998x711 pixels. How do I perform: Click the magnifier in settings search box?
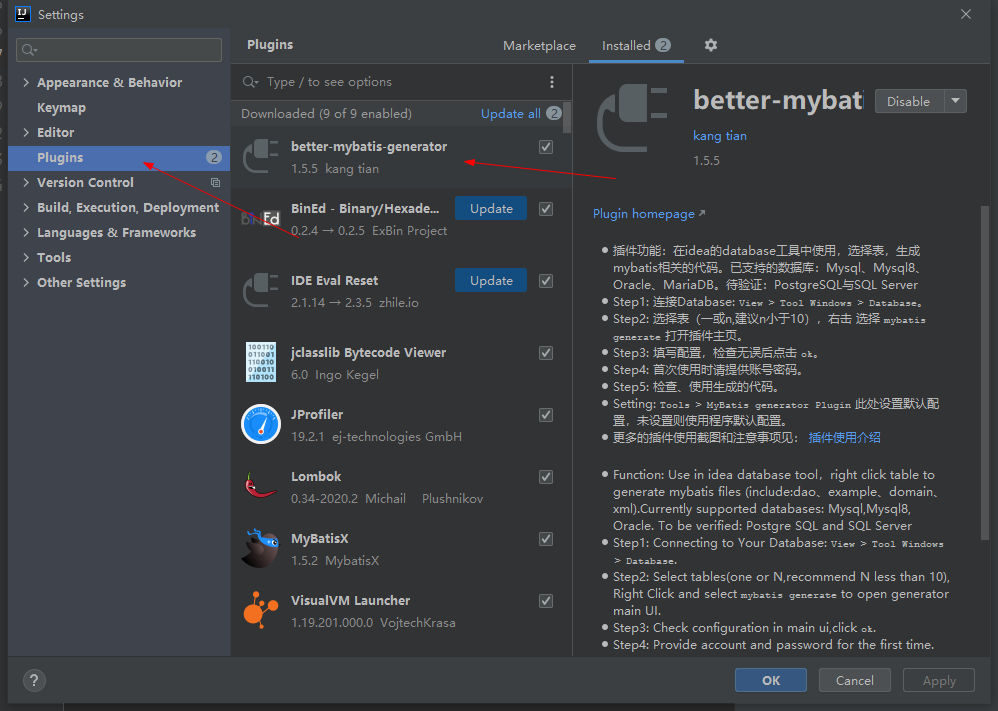29,50
